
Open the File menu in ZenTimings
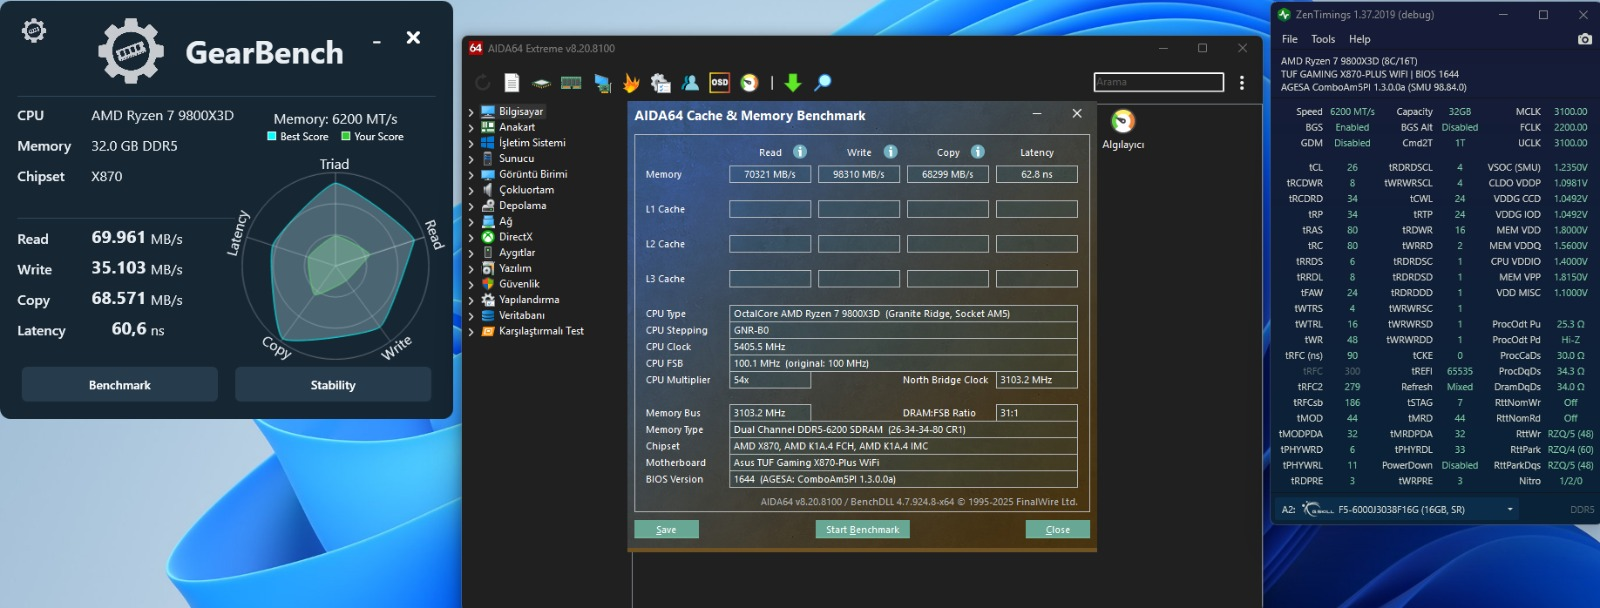coord(1290,39)
